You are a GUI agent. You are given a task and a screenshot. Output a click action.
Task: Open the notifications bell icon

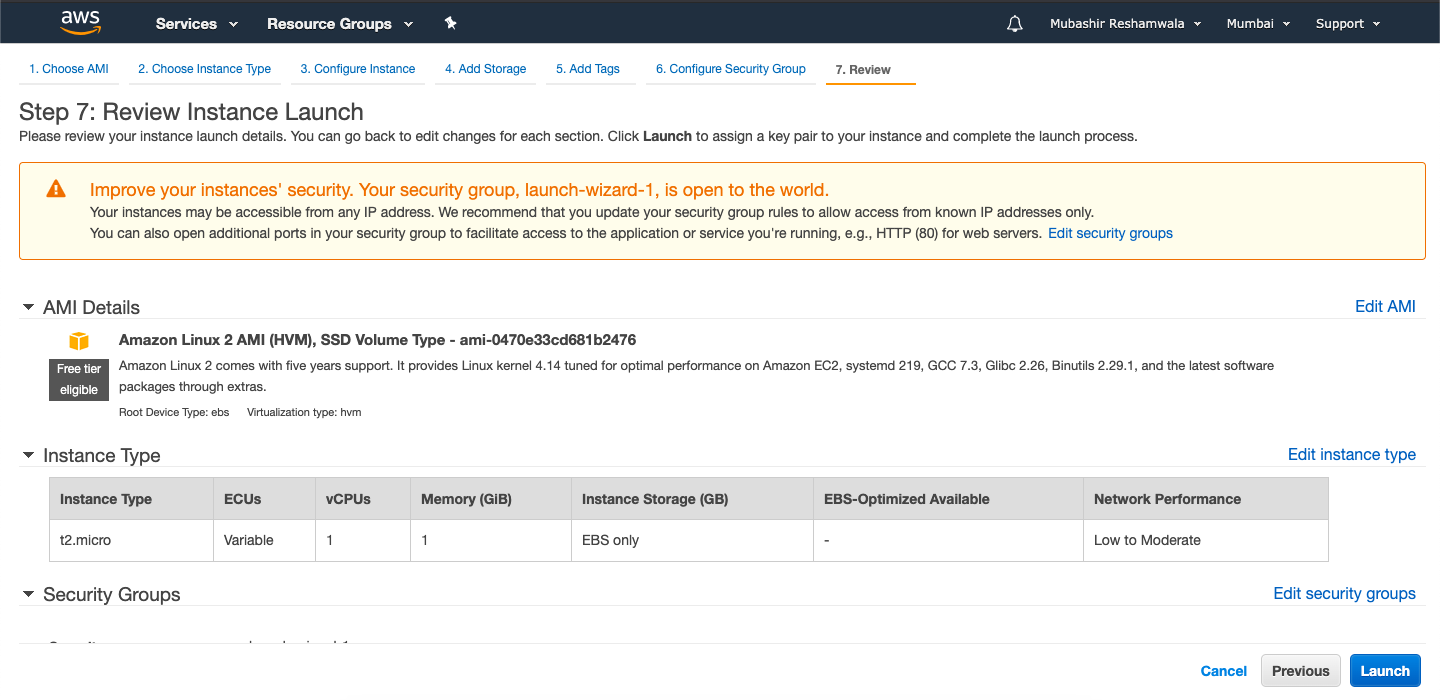coord(1015,23)
